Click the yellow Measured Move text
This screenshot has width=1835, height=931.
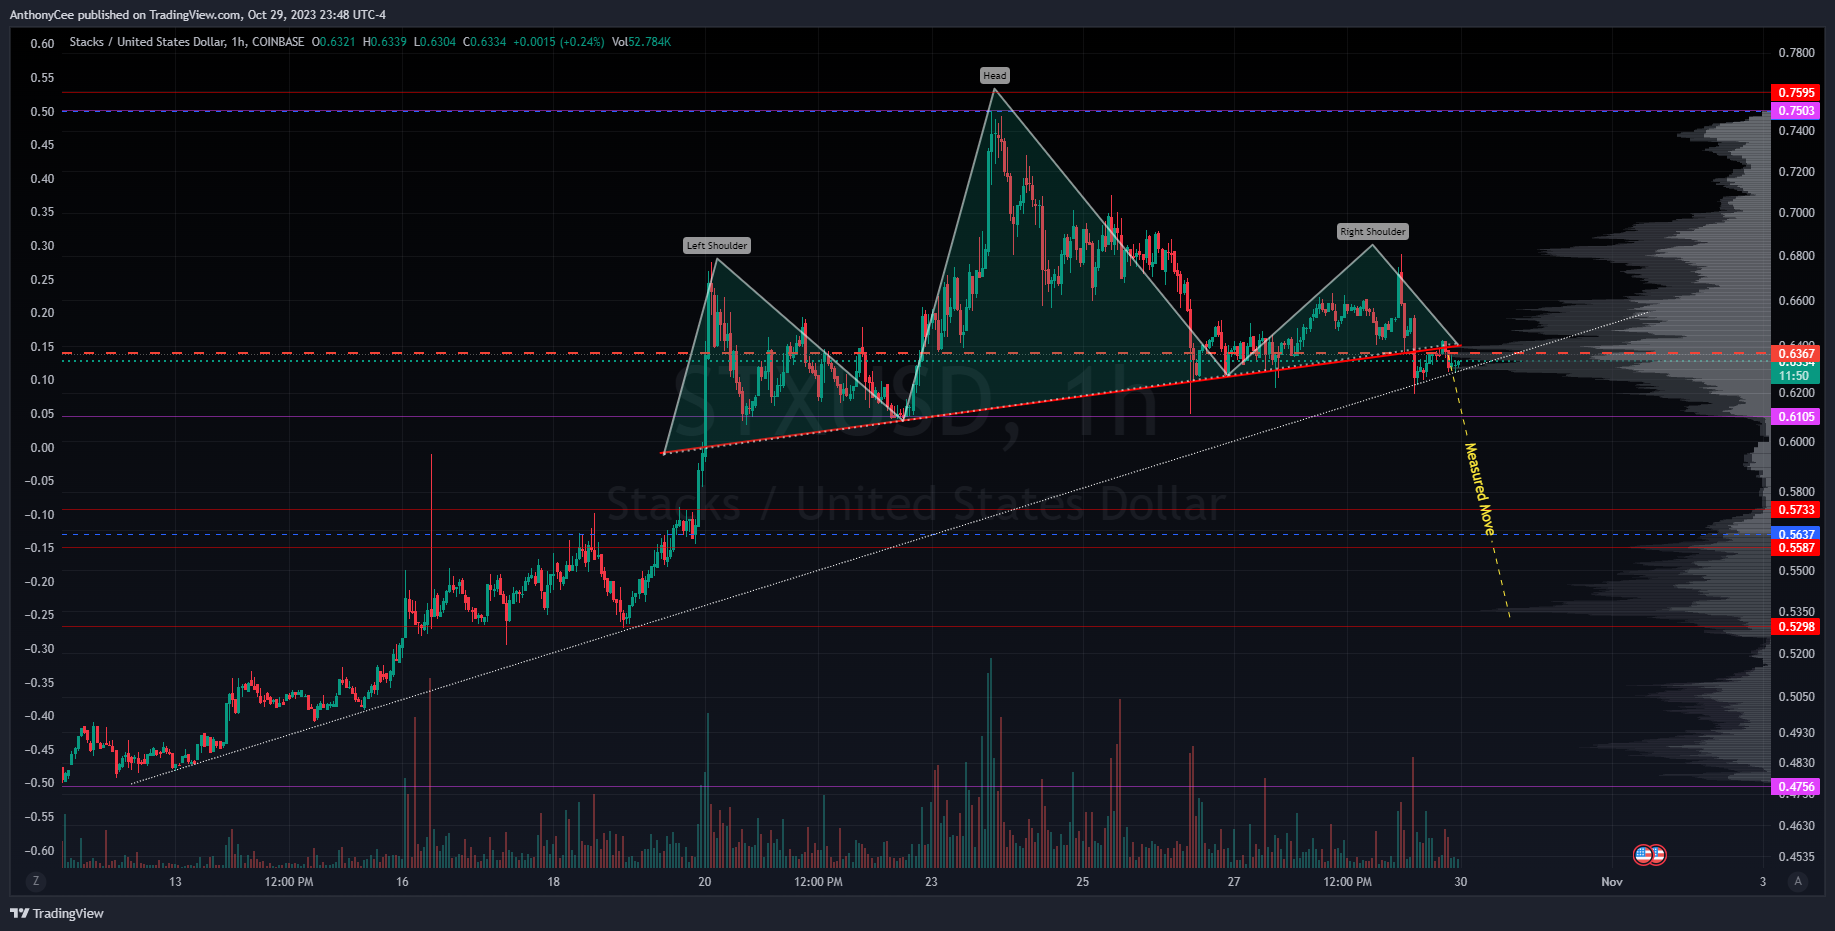(1480, 489)
